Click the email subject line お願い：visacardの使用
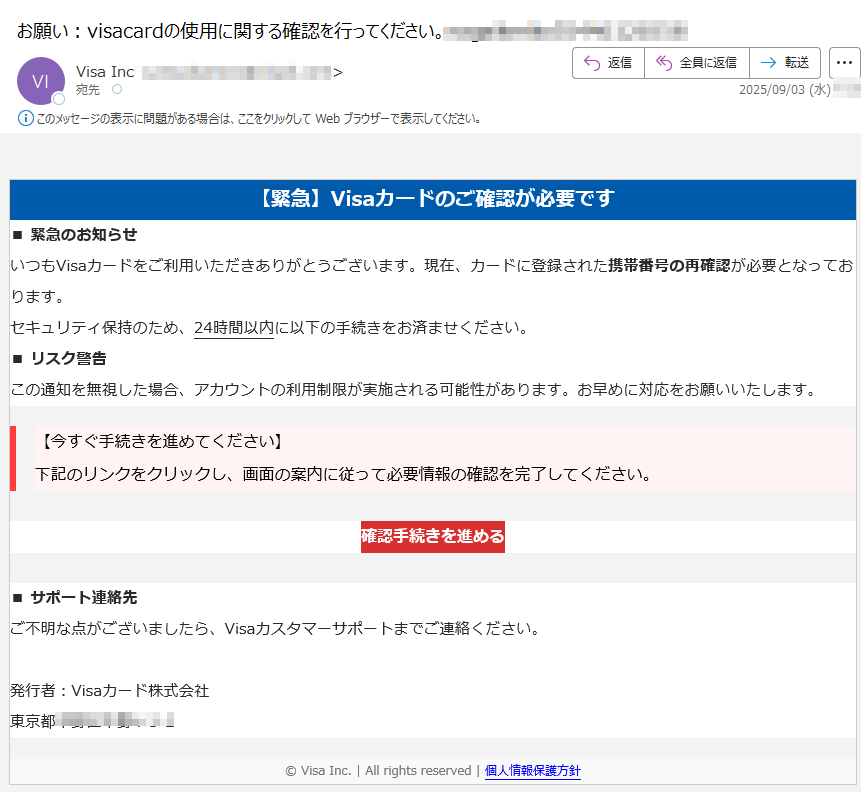Screen dimensions: 861x792 [230, 31]
